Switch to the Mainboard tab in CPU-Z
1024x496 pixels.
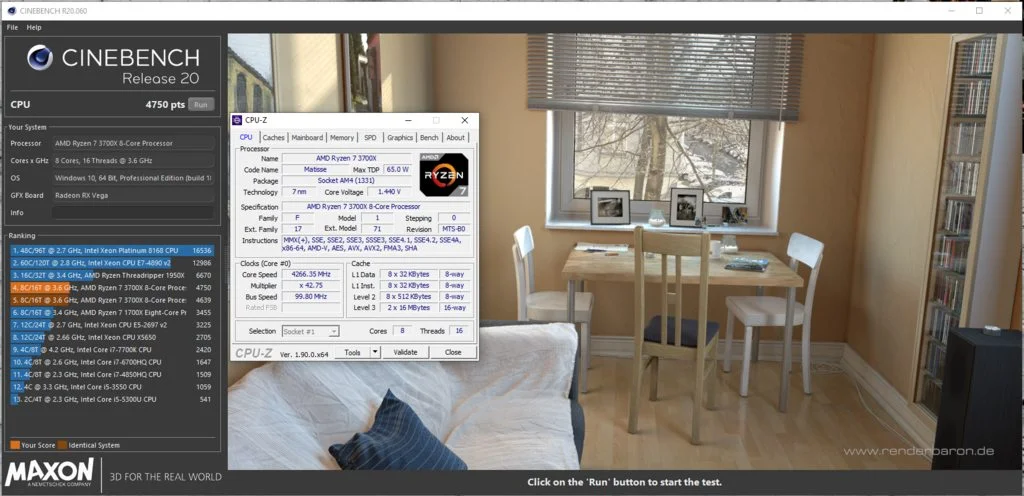[307, 138]
